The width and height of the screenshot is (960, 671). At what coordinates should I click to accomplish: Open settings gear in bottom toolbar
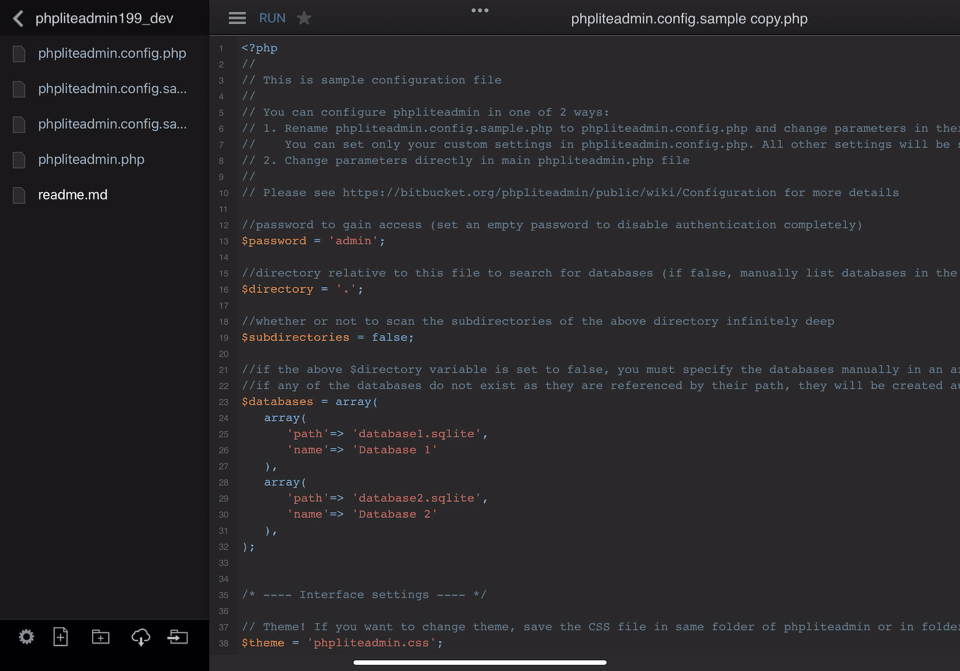coord(26,637)
